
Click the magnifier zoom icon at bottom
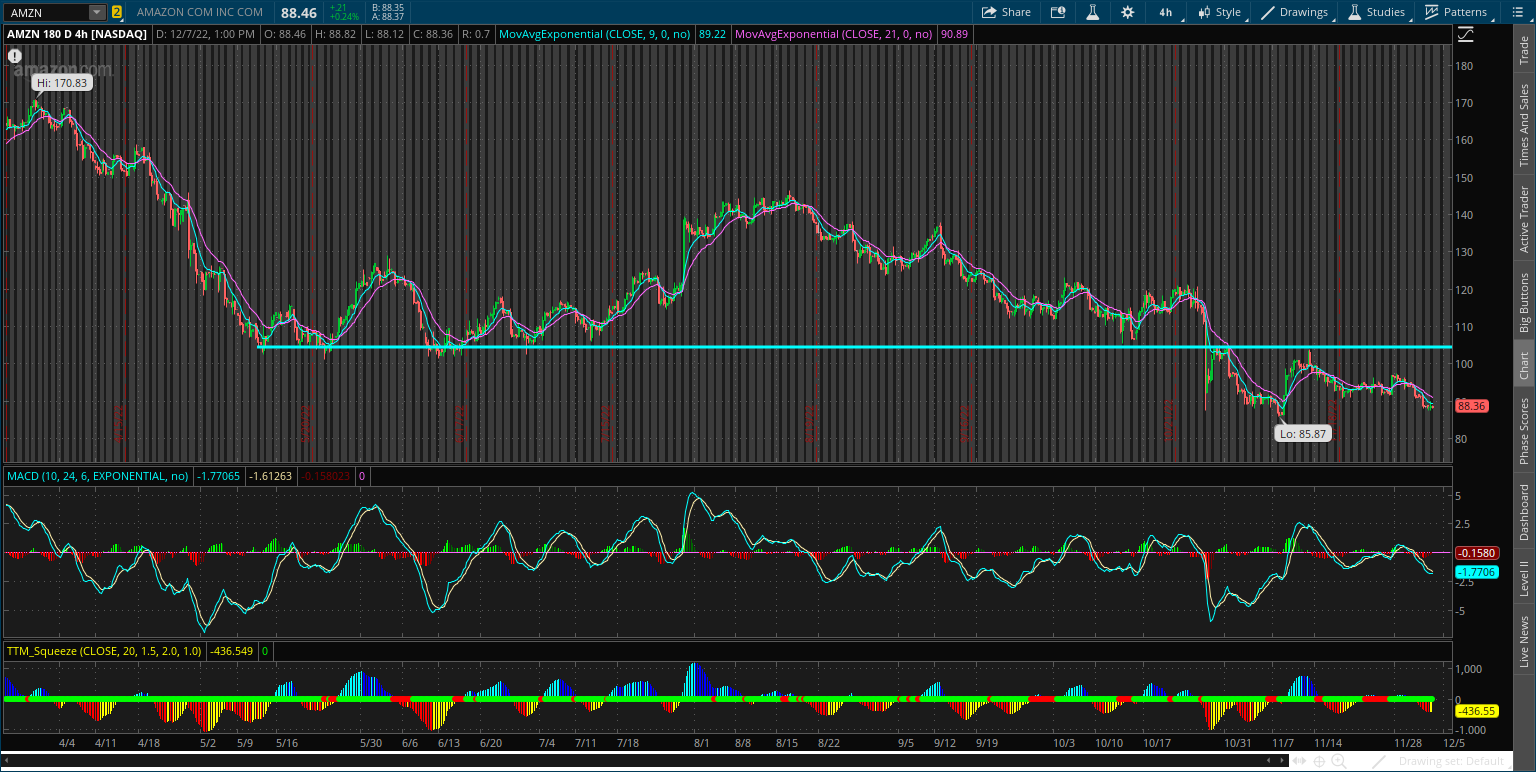coord(1340,762)
